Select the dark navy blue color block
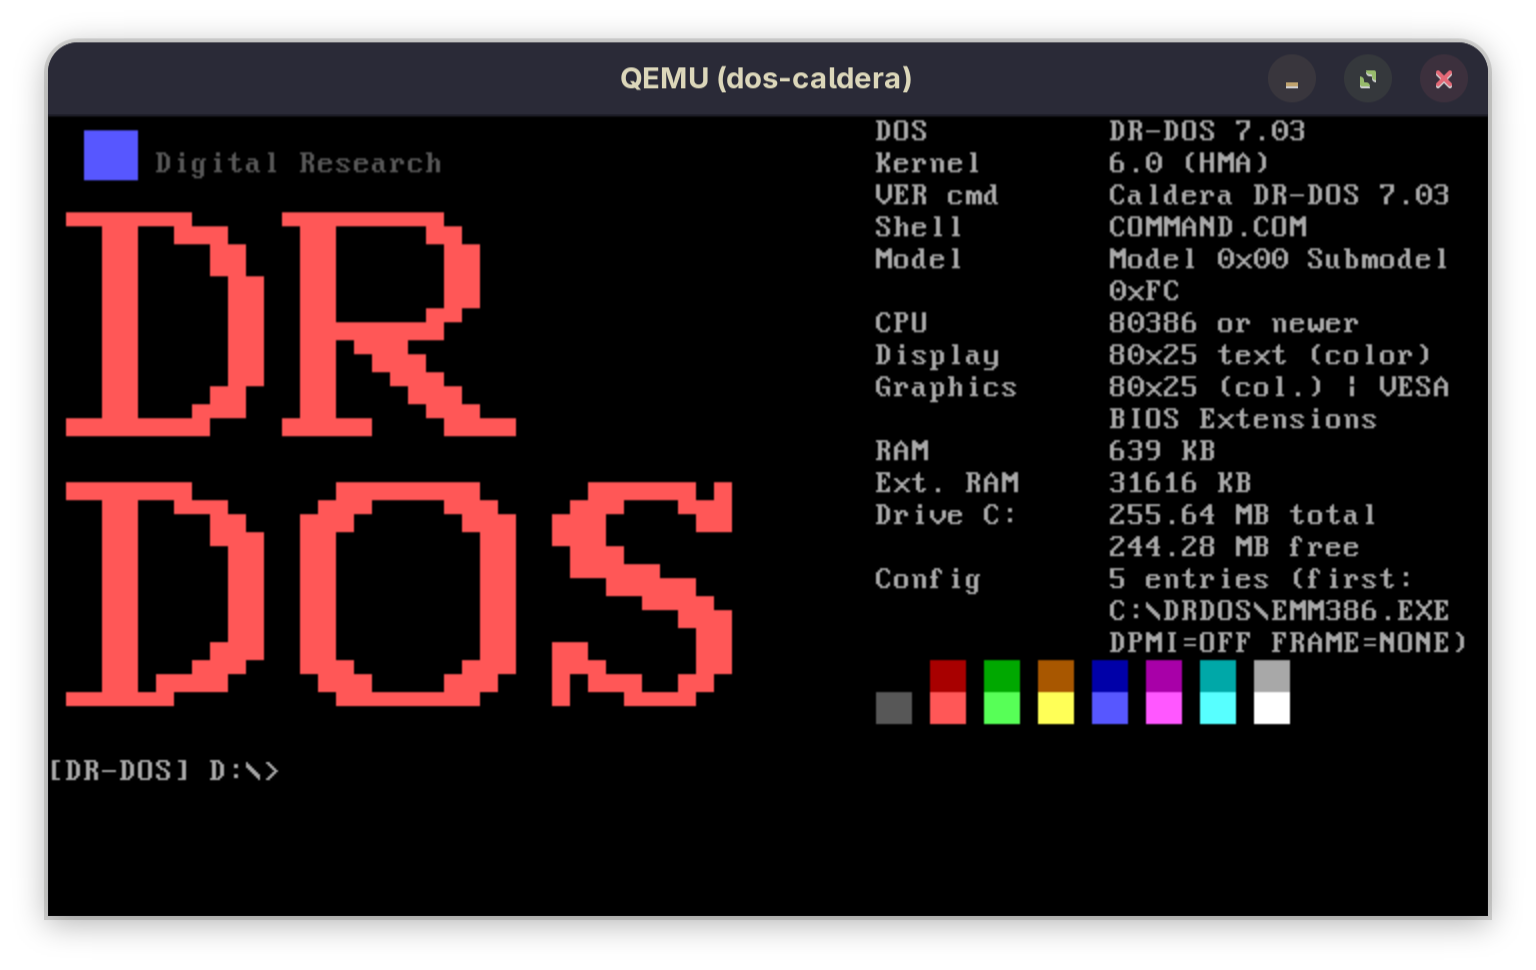Image resolution: width=1536 pixels, height=970 pixels. [1109, 676]
